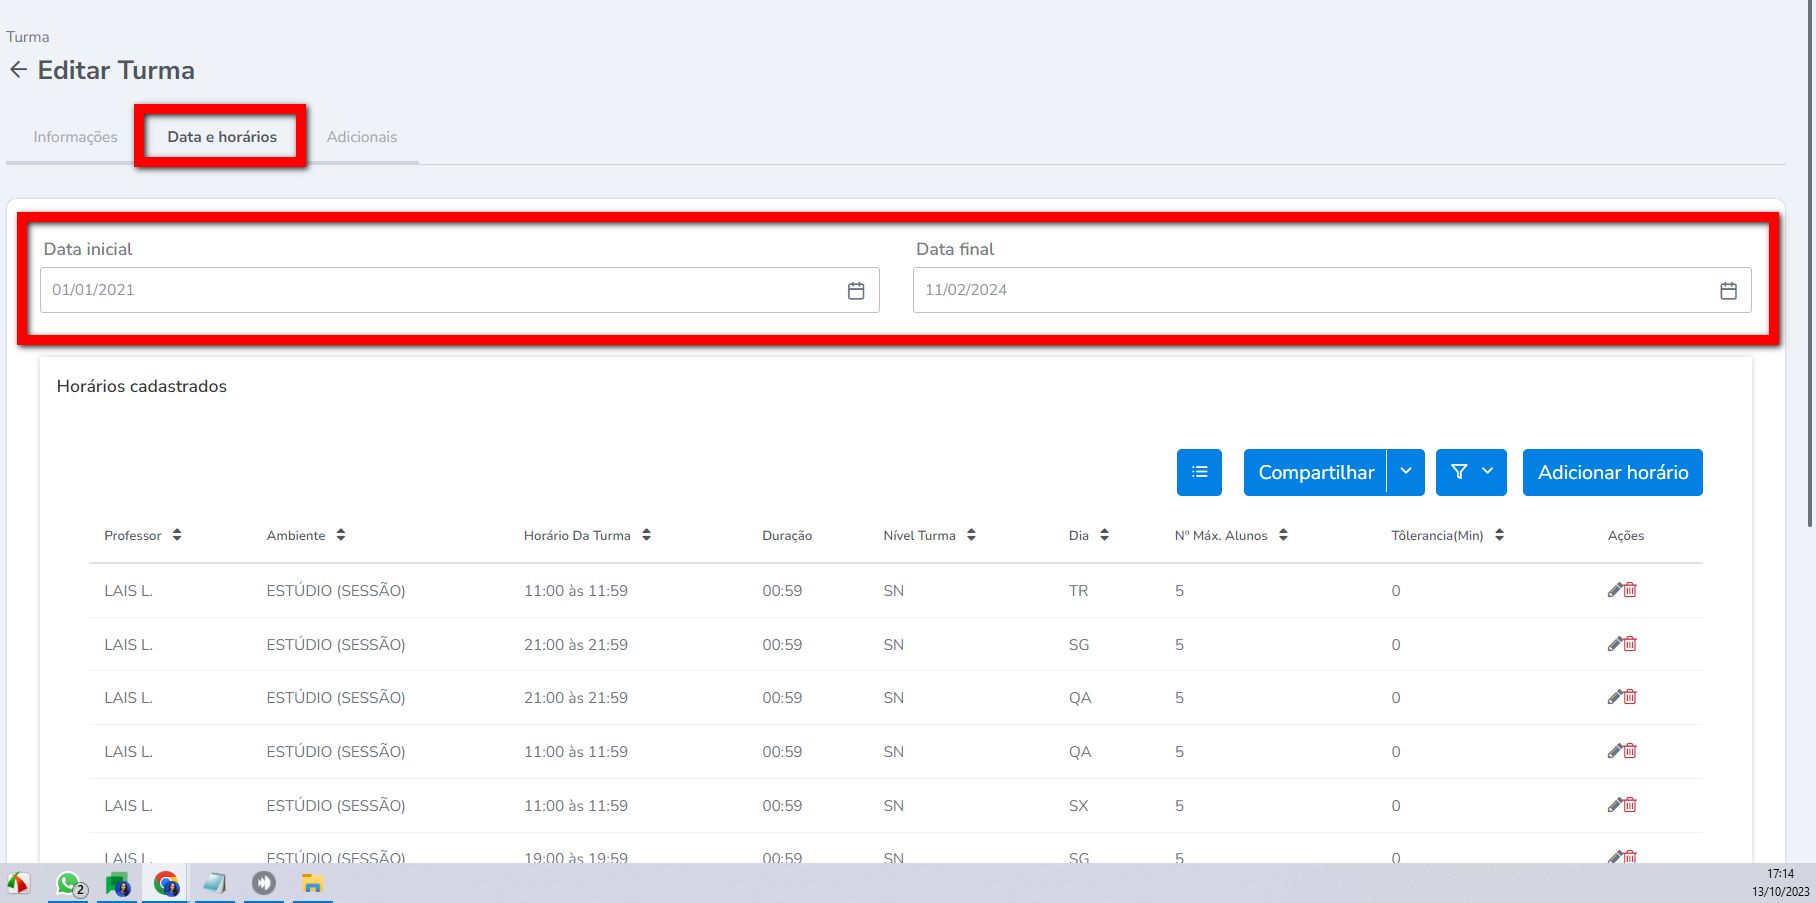This screenshot has height=903, width=1816.
Task: Edit the SG 21:00 schedule row
Action: 1614,644
